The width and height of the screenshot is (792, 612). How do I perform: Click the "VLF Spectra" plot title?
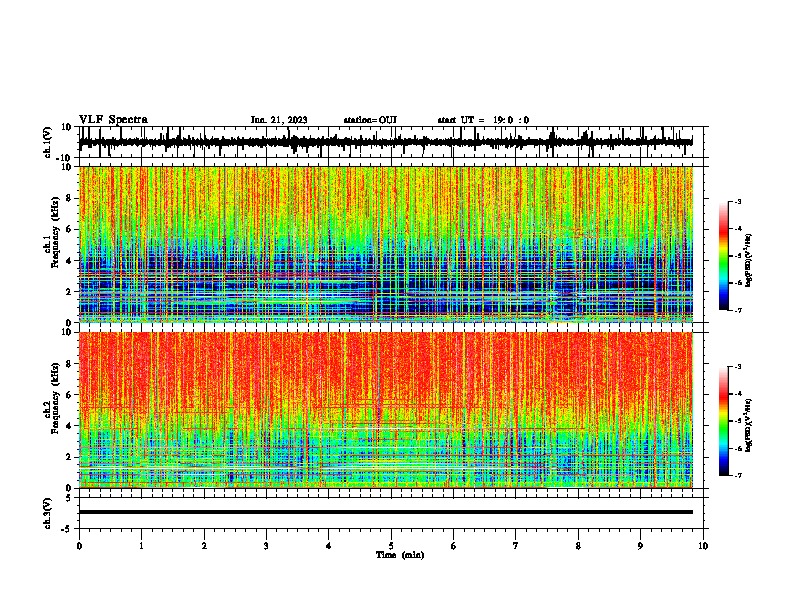coord(113,120)
